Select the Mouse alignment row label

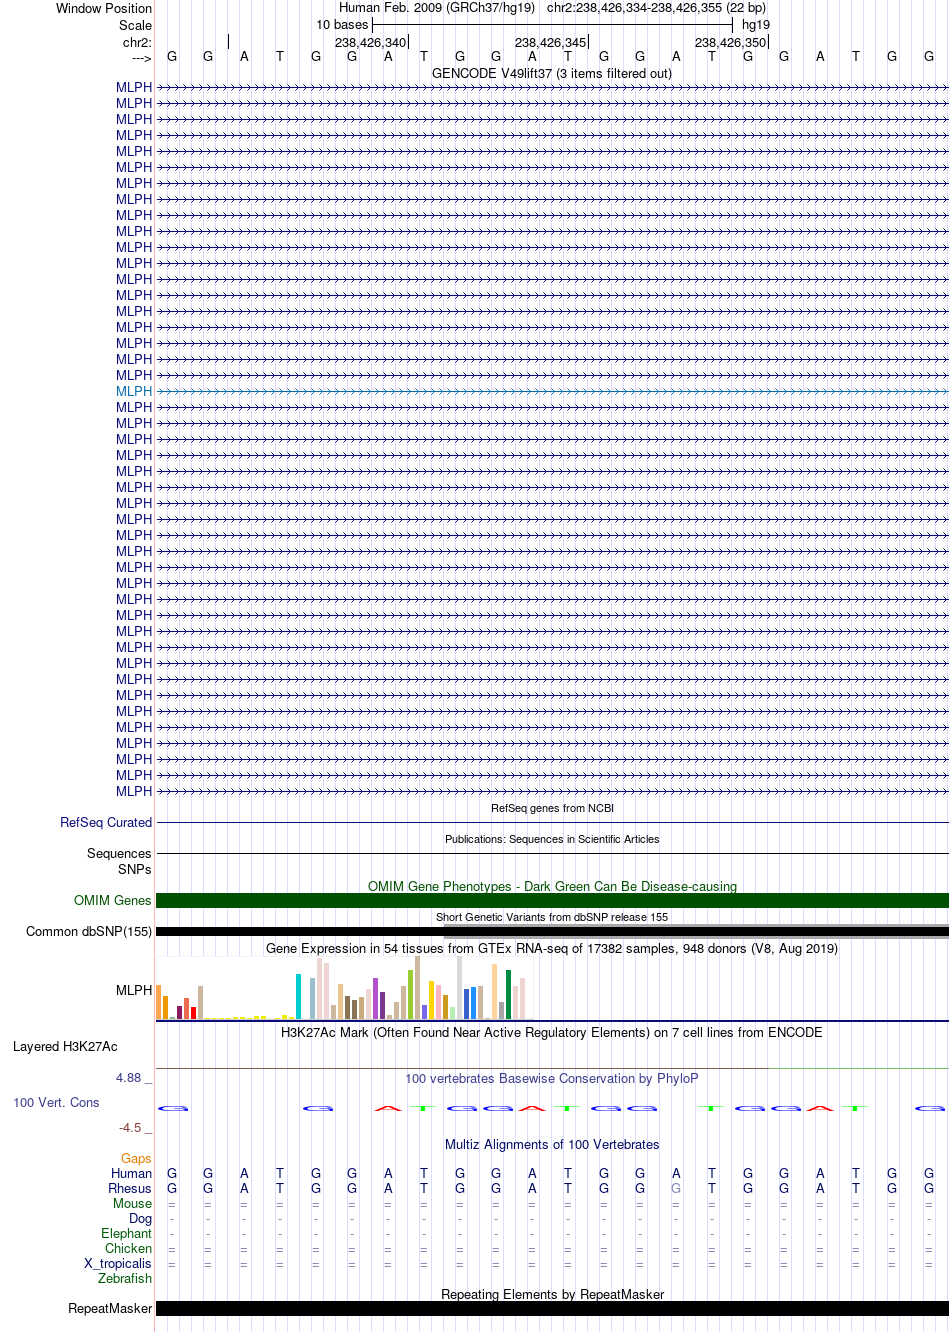pyautogui.click(x=133, y=1203)
